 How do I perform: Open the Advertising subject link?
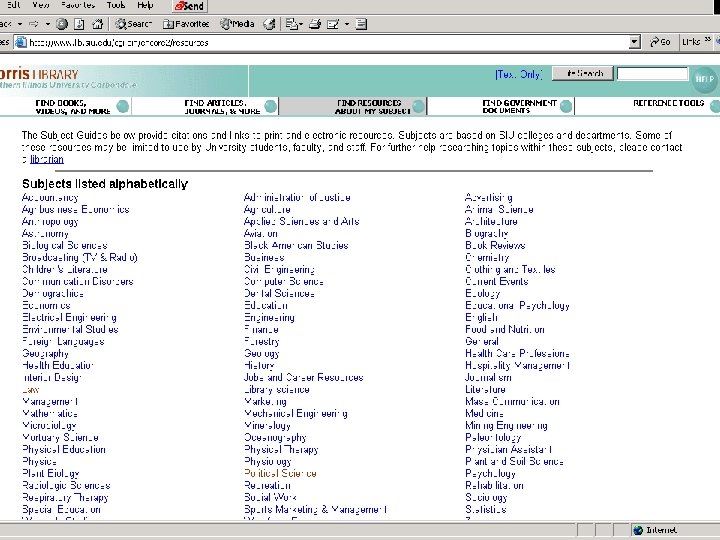(x=489, y=197)
